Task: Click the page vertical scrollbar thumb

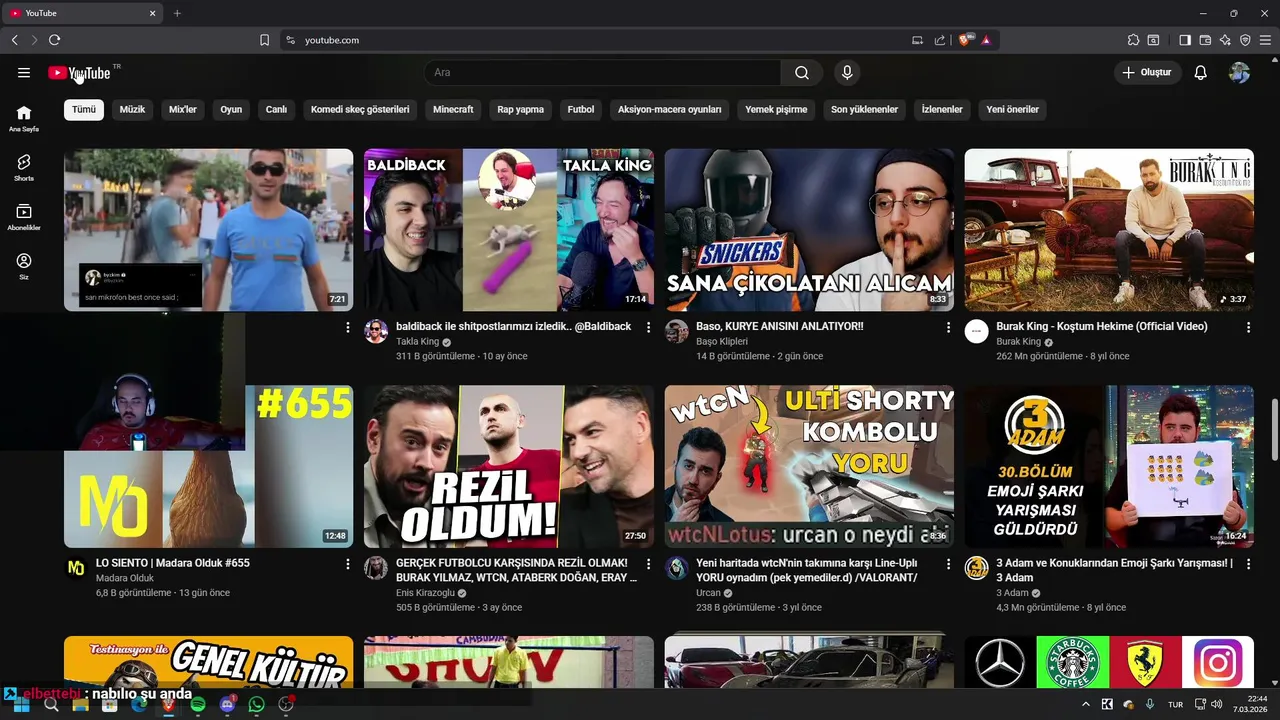Action: tap(1274, 430)
